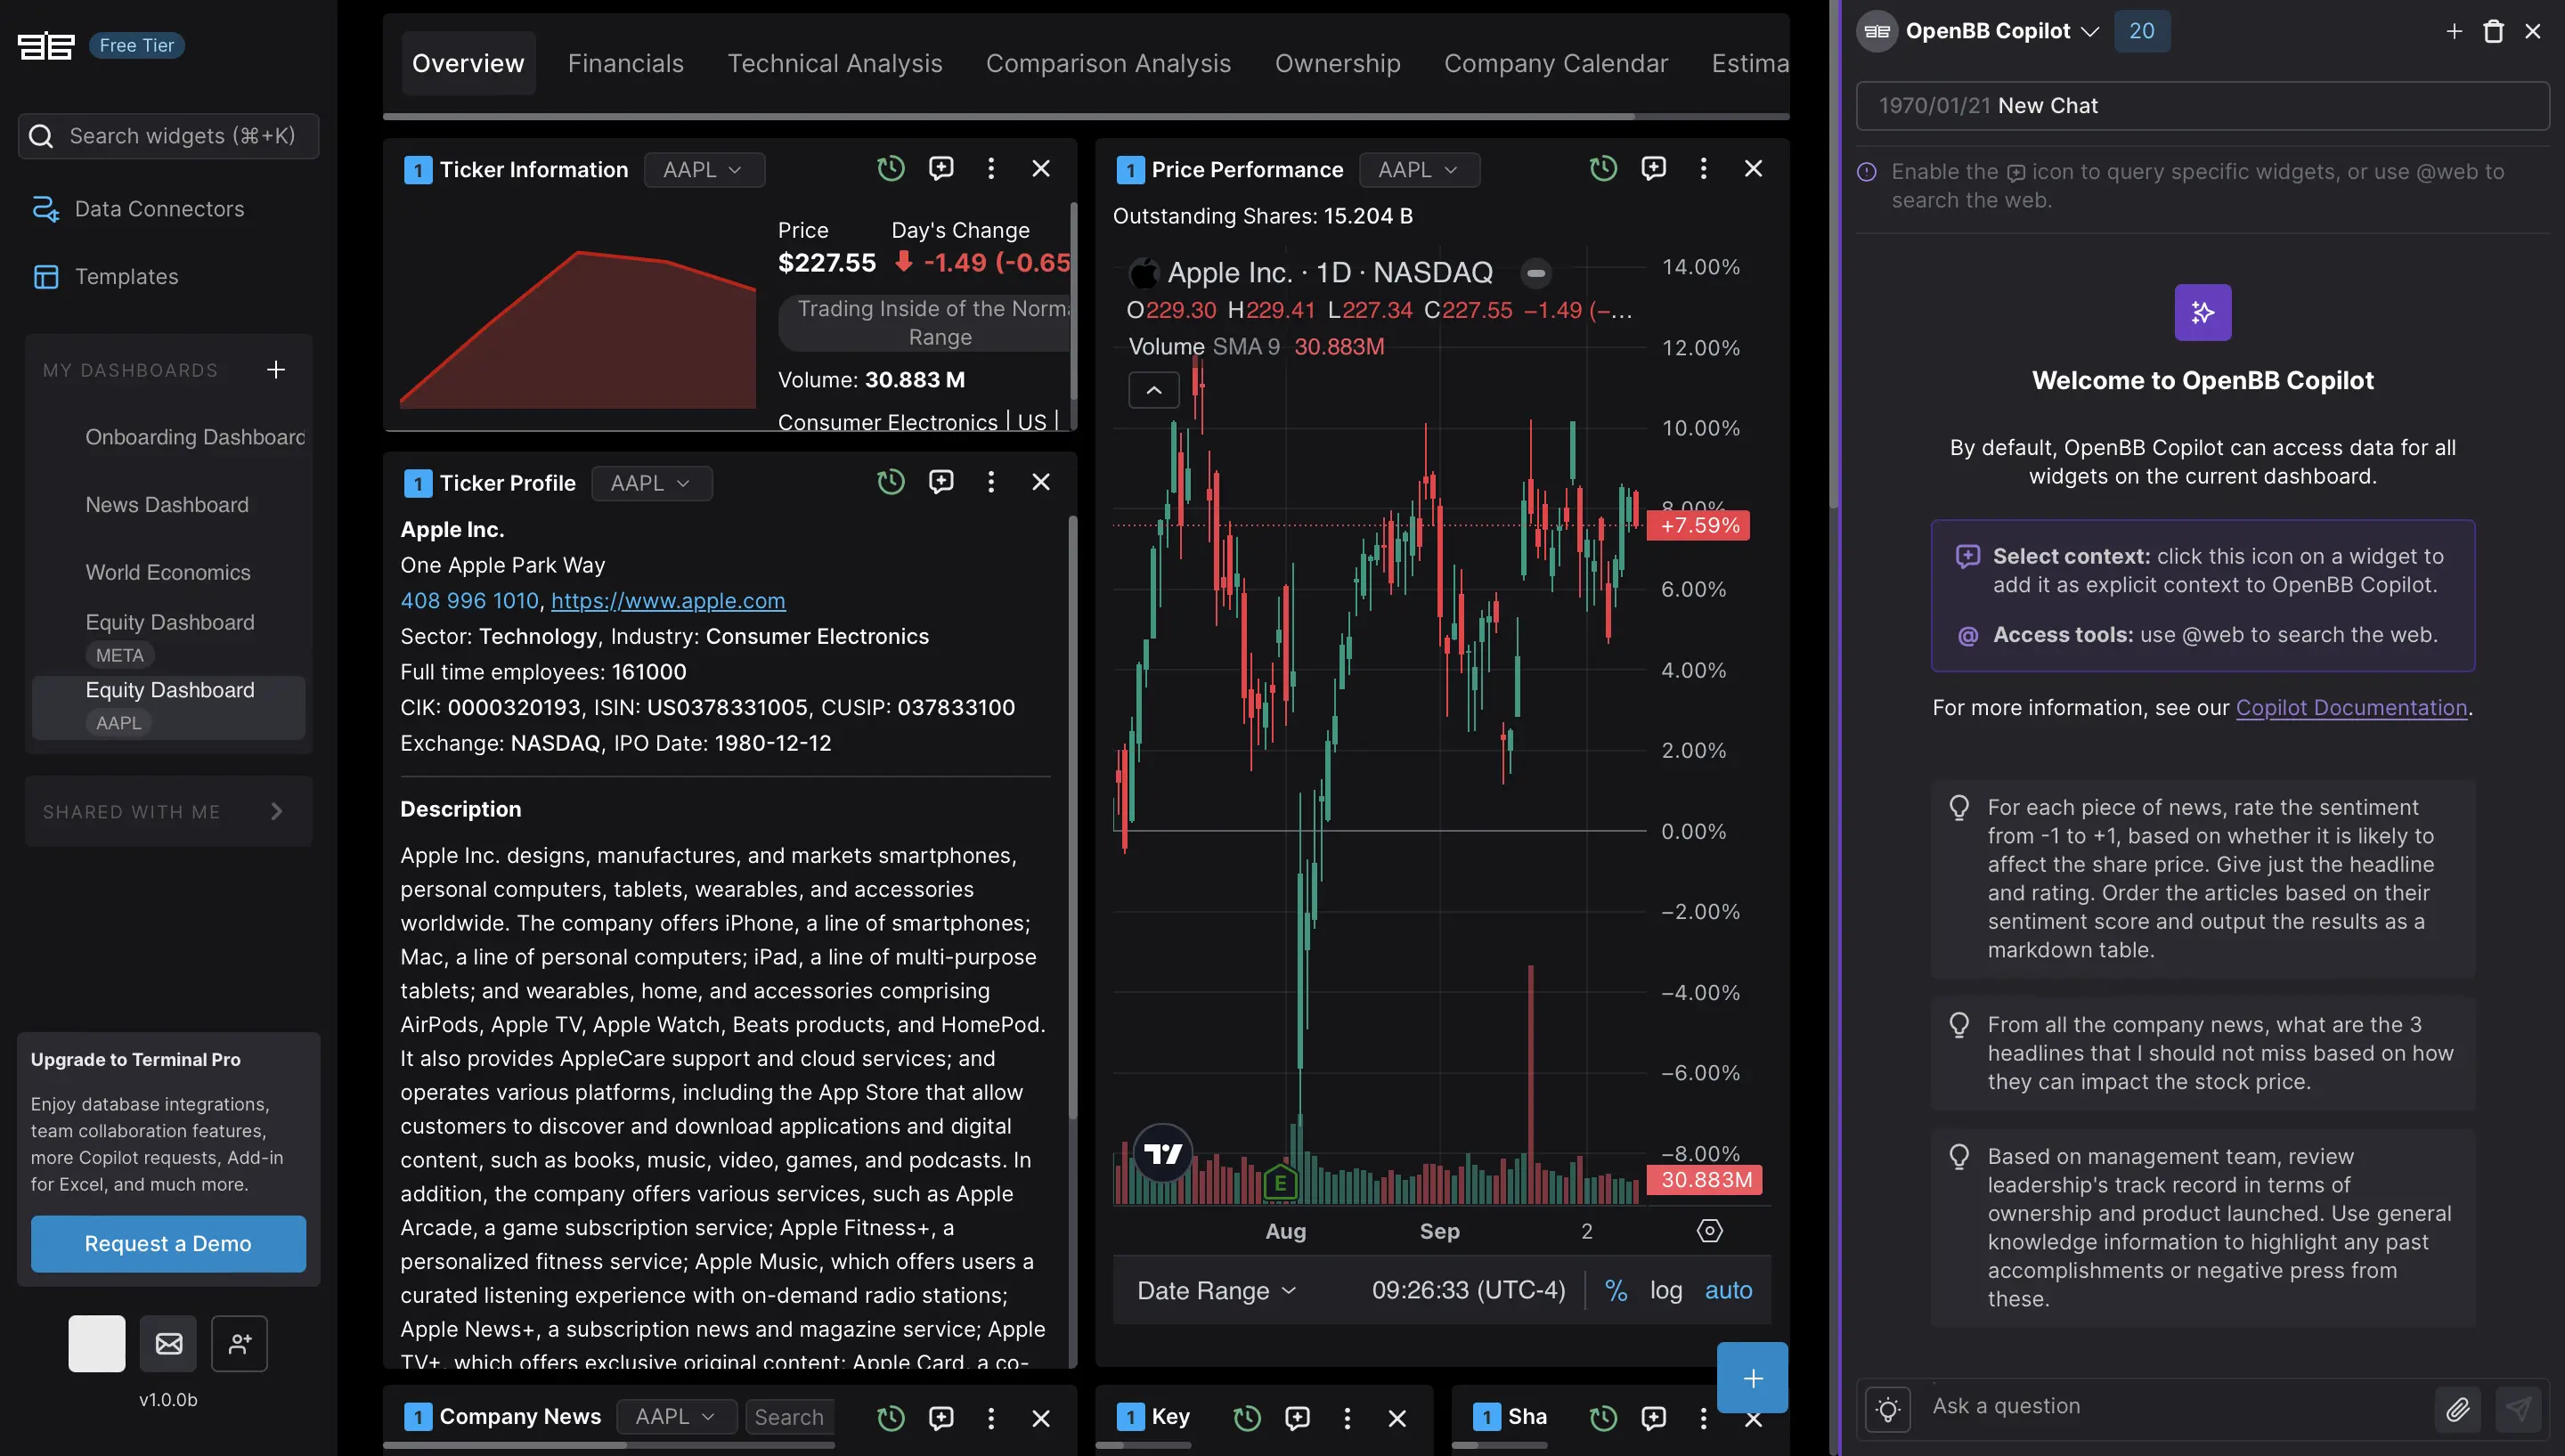
Task: Refresh the Company News widget
Action: pos(890,1417)
